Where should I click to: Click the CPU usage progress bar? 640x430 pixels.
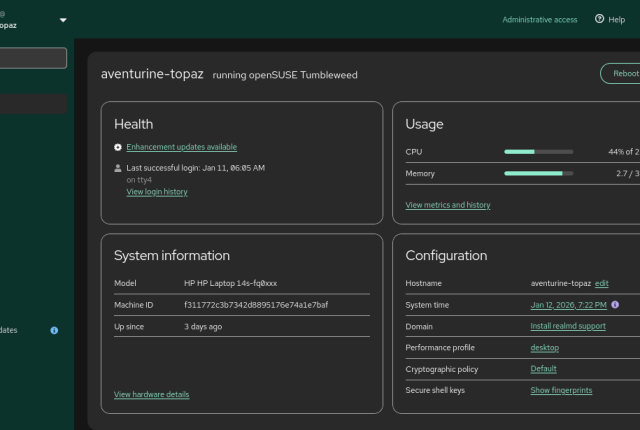(x=539, y=152)
